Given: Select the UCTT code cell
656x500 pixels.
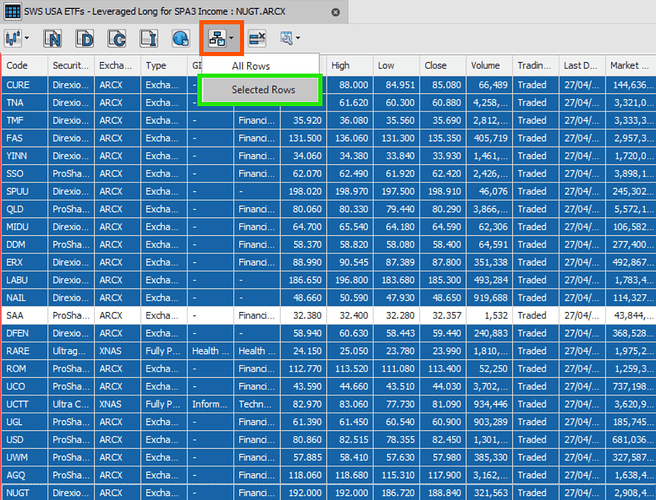Looking at the screenshot, I should click(x=25, y=404).
